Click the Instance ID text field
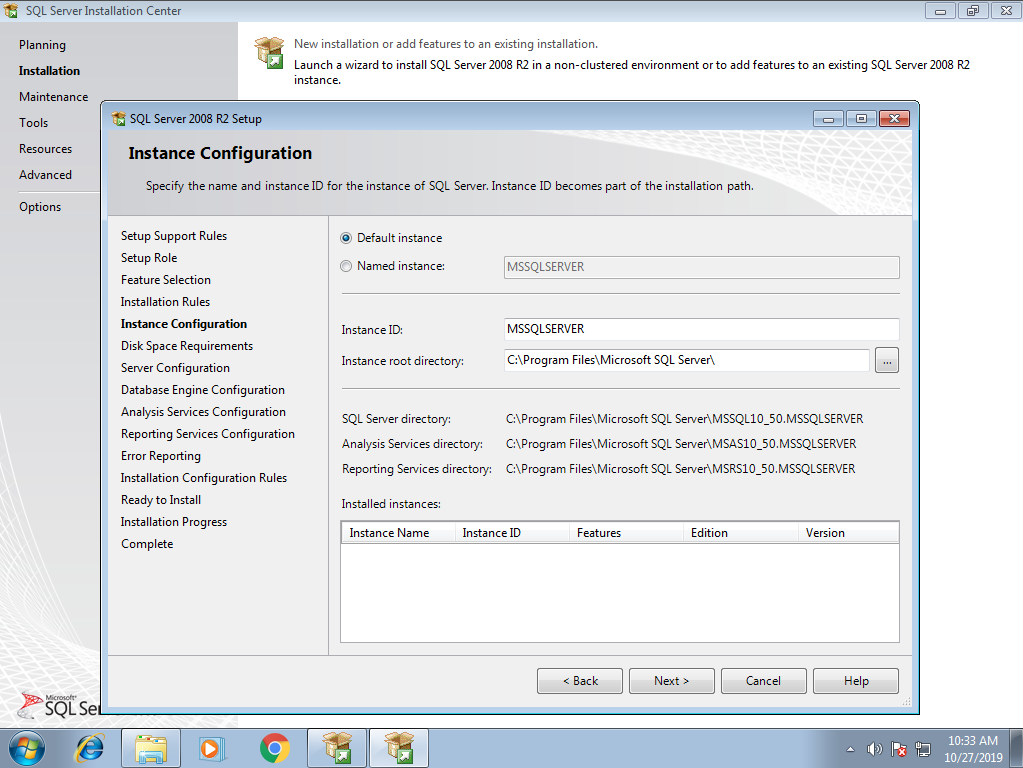Viewport: 1023px width, 768px height. point(702,329)
